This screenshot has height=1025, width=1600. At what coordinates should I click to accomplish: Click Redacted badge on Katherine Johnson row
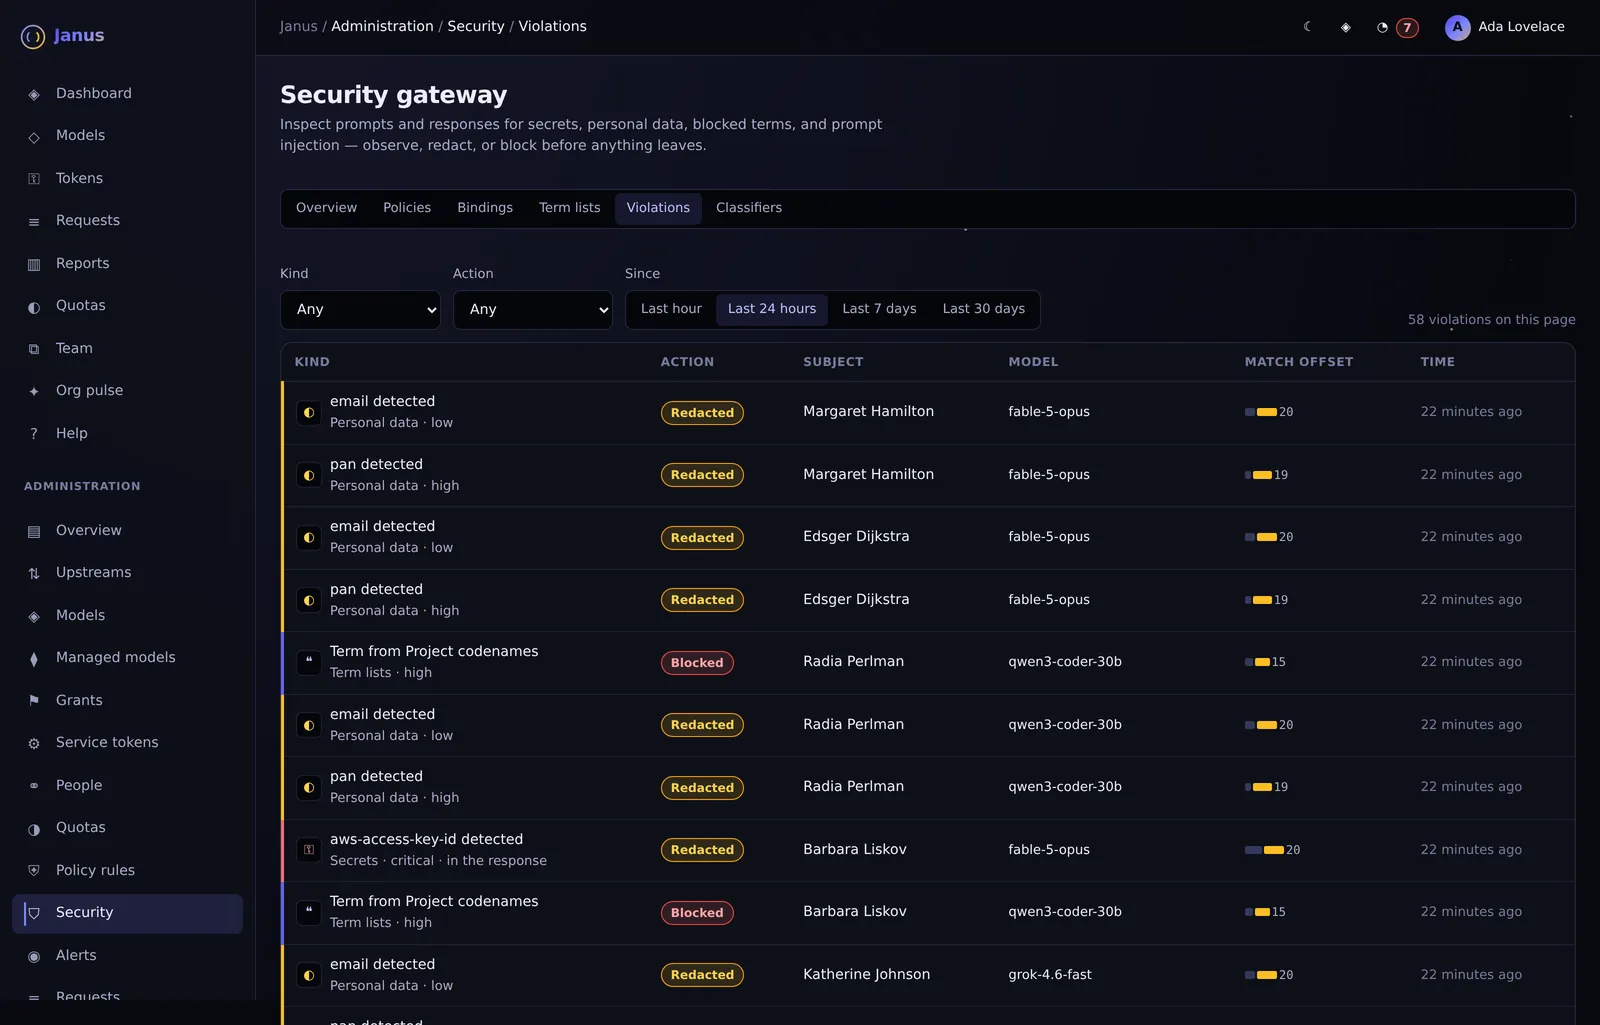click(702, 975)
